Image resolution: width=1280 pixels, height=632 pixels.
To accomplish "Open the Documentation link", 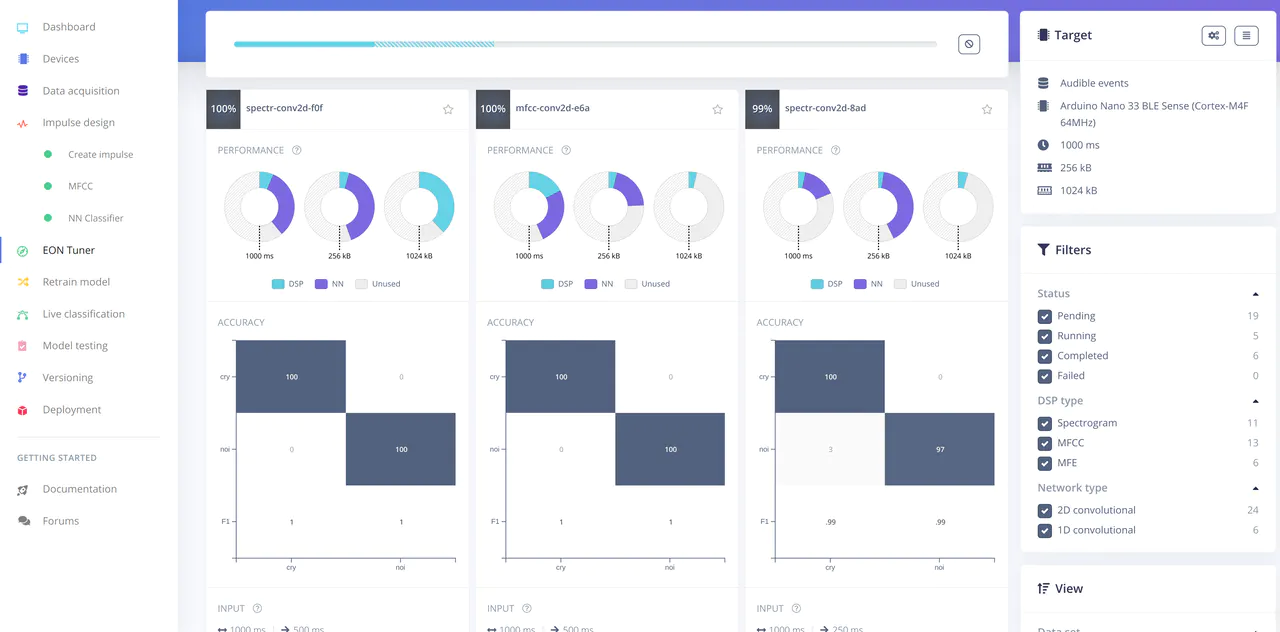I will pos(80,489).
